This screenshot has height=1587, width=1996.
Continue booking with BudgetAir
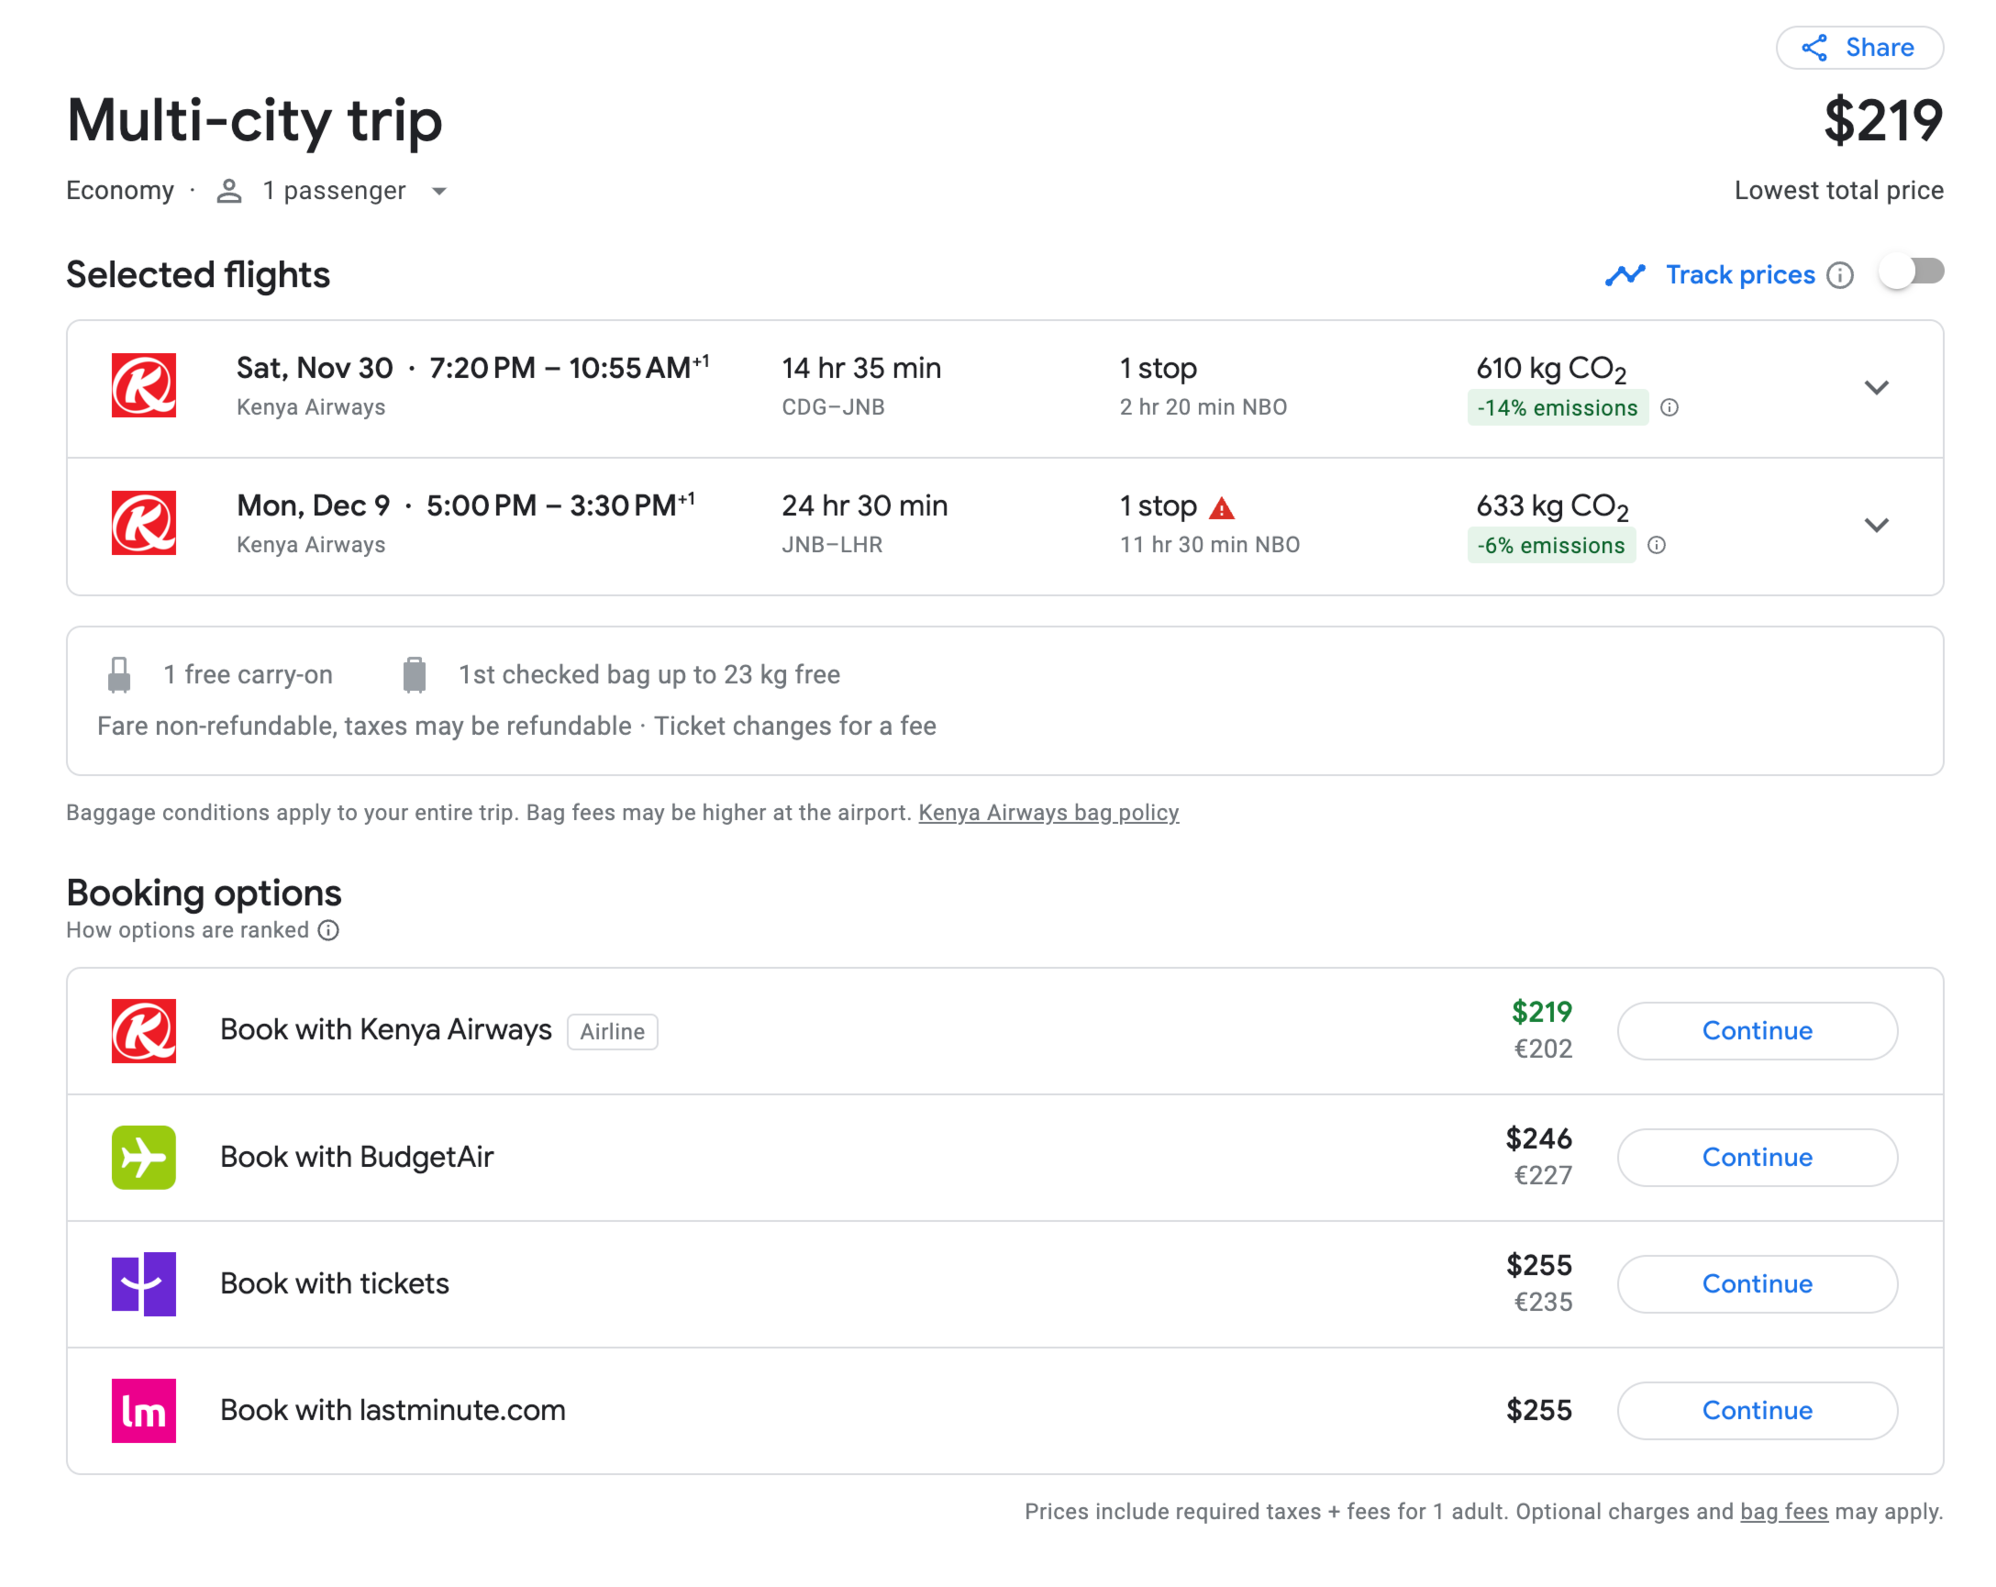click(x=1756, y=1157)
